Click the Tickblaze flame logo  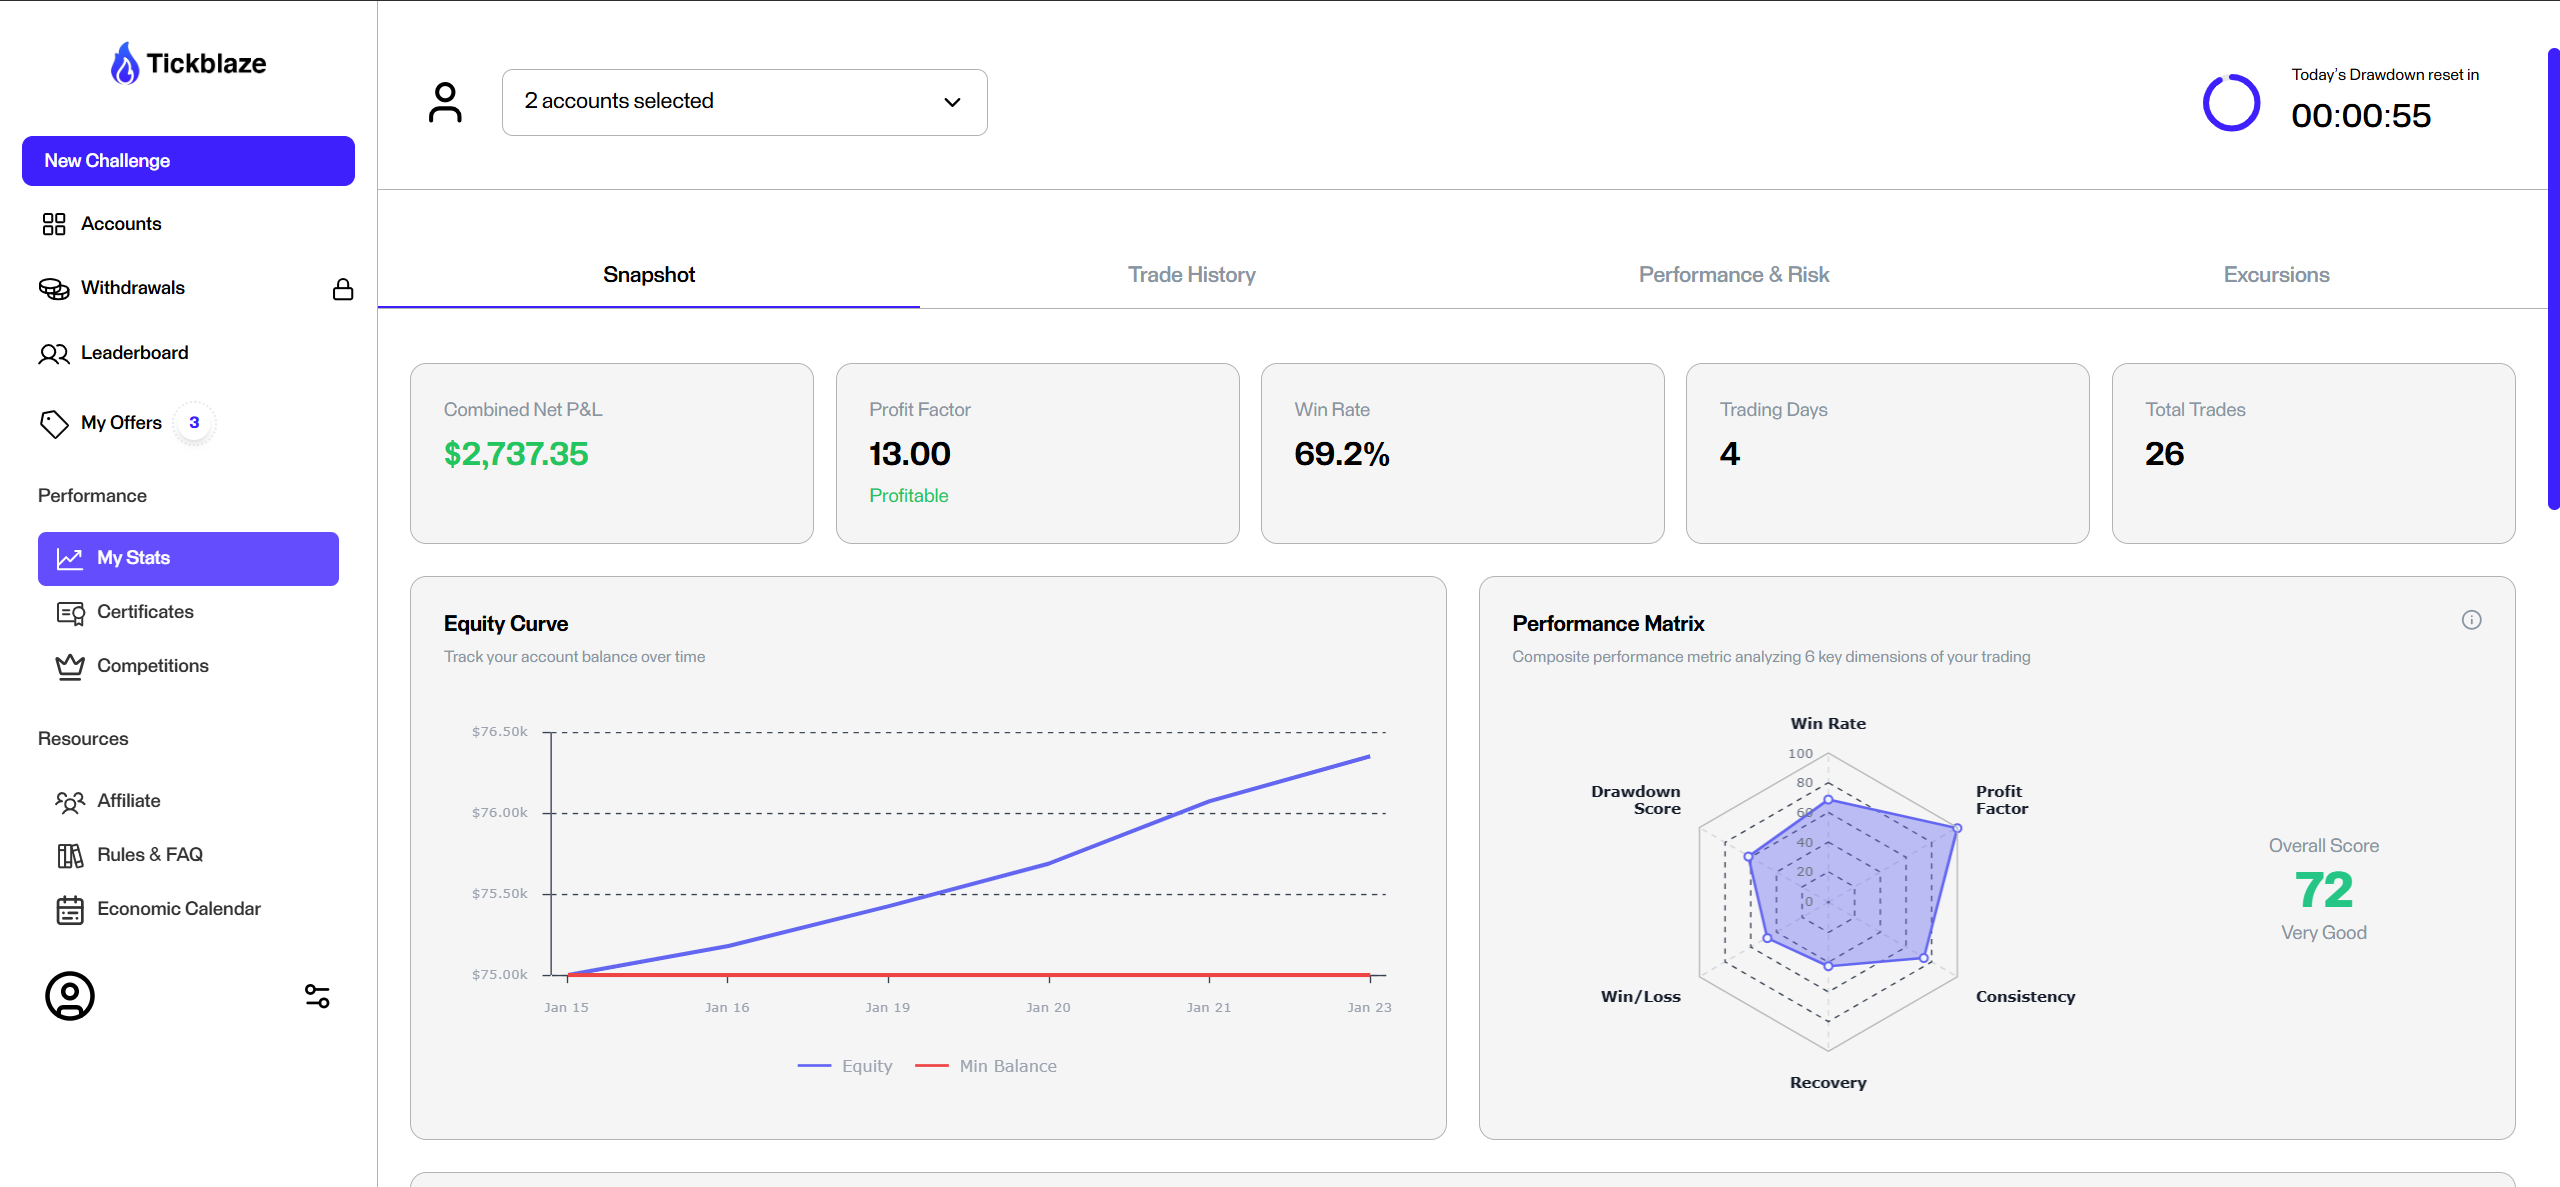tap(125, 63)
